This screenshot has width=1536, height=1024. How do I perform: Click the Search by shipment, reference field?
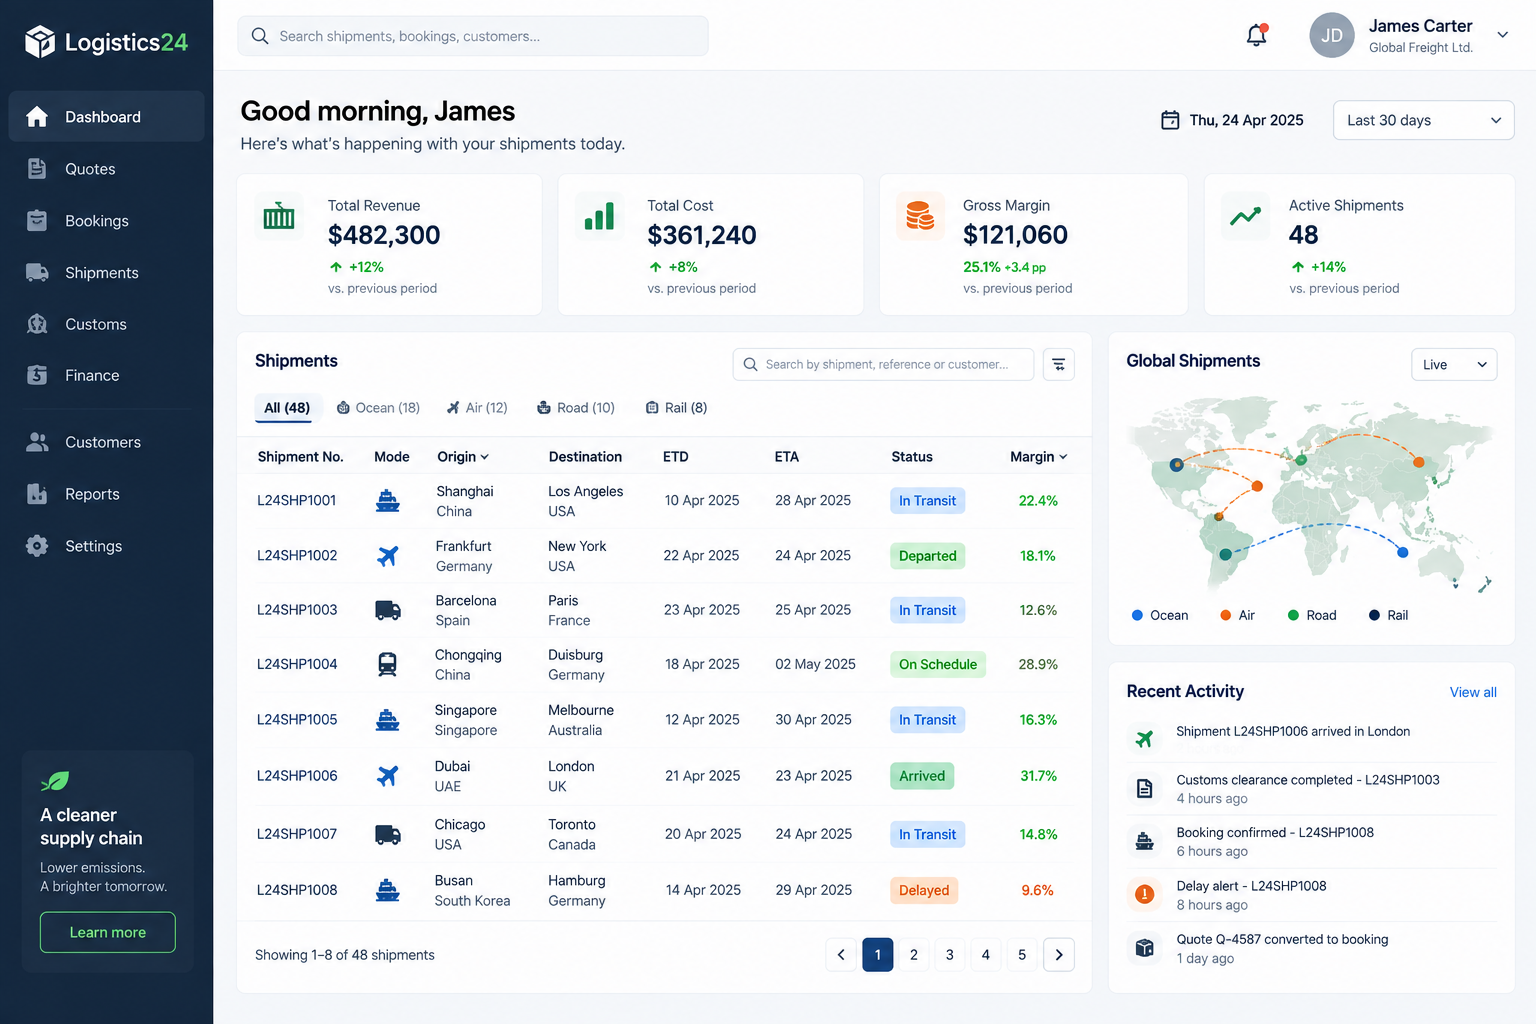pos(884,365)
